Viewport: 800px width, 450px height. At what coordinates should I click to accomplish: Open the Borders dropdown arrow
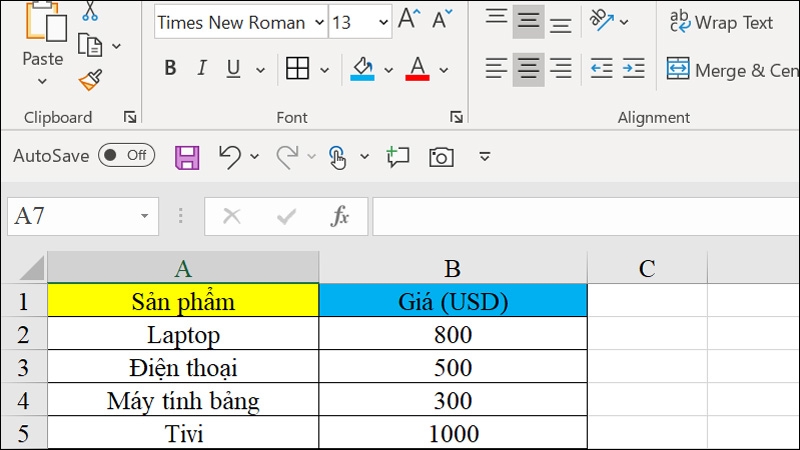[324, 70]
